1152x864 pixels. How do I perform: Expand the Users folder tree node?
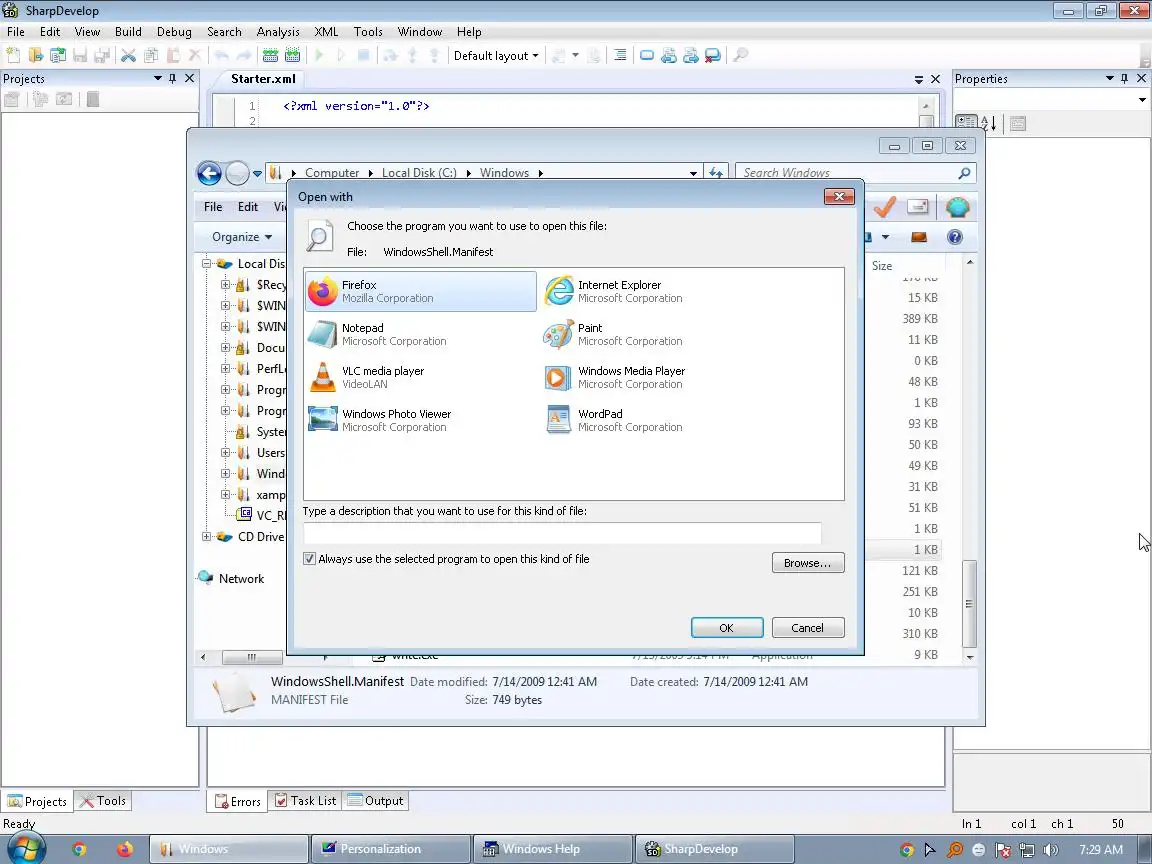click(x=226, y=453)
